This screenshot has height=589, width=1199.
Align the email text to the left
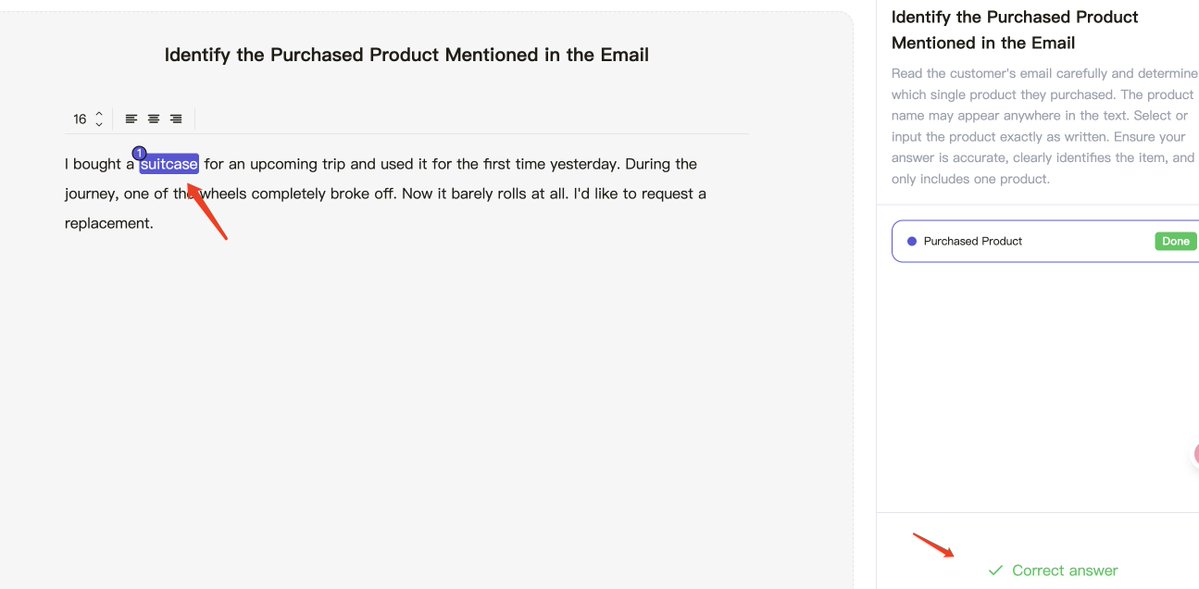tap(131, 119)
